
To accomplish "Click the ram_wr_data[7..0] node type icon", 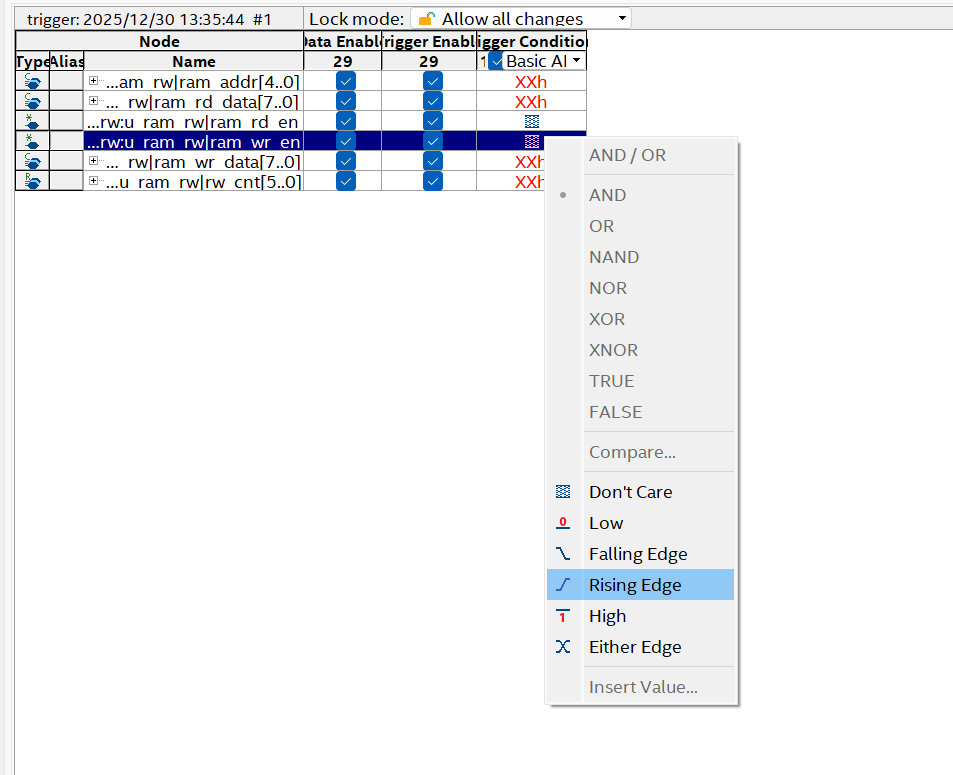I will pos(32,162).
